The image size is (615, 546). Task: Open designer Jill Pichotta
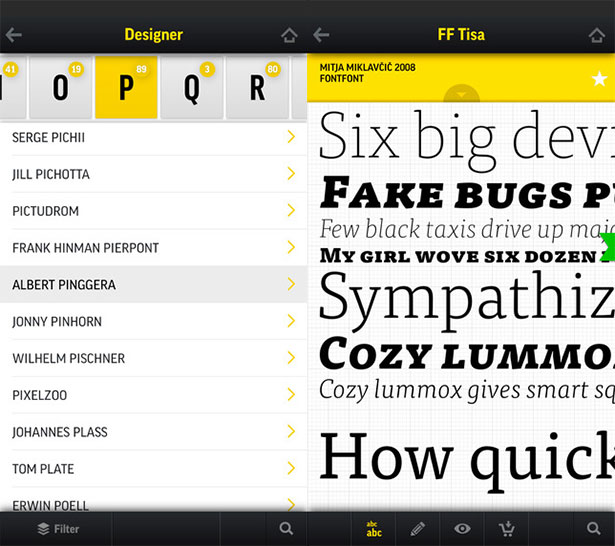click(153, 174)
